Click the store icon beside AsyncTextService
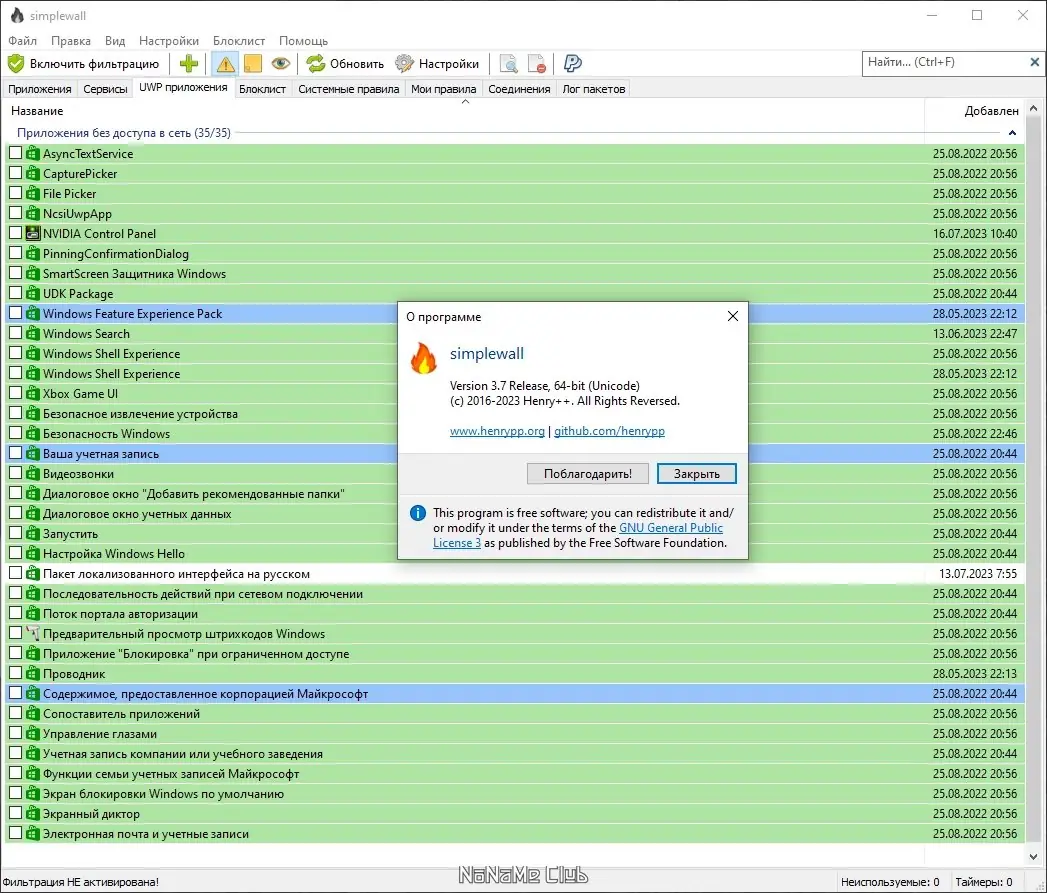1047x893 pixels. coord(33,154)
